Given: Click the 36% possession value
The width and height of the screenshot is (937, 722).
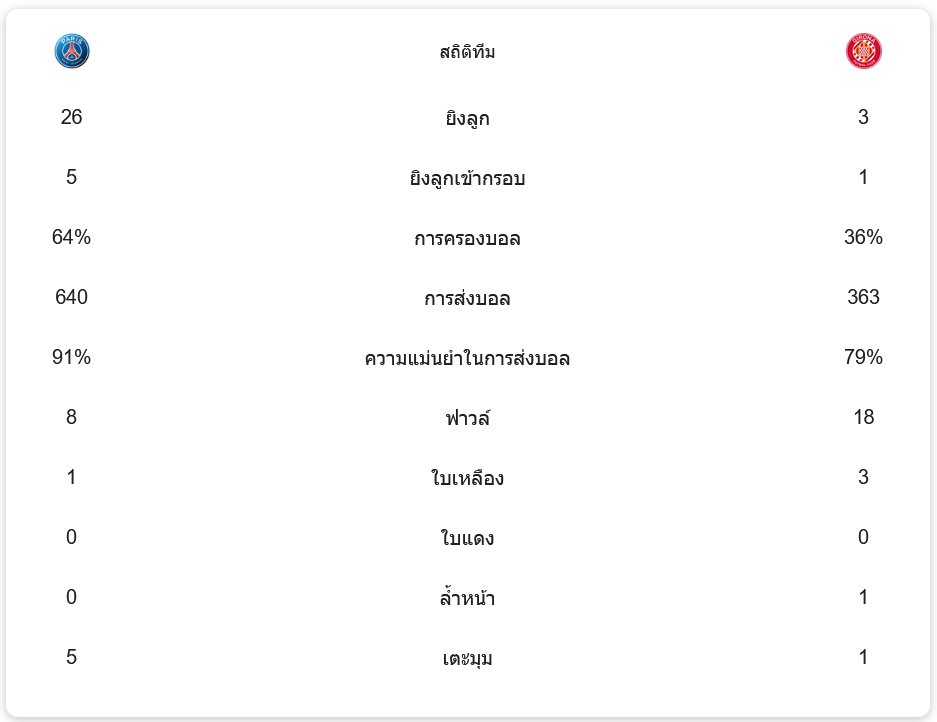Looking at the screenshot, I should [863, 237].
